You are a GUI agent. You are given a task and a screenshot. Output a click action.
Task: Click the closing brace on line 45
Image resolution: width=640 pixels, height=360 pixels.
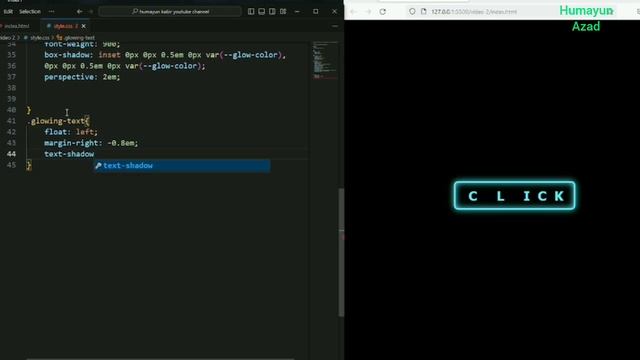pyautogui.click(x=29, y=165)
